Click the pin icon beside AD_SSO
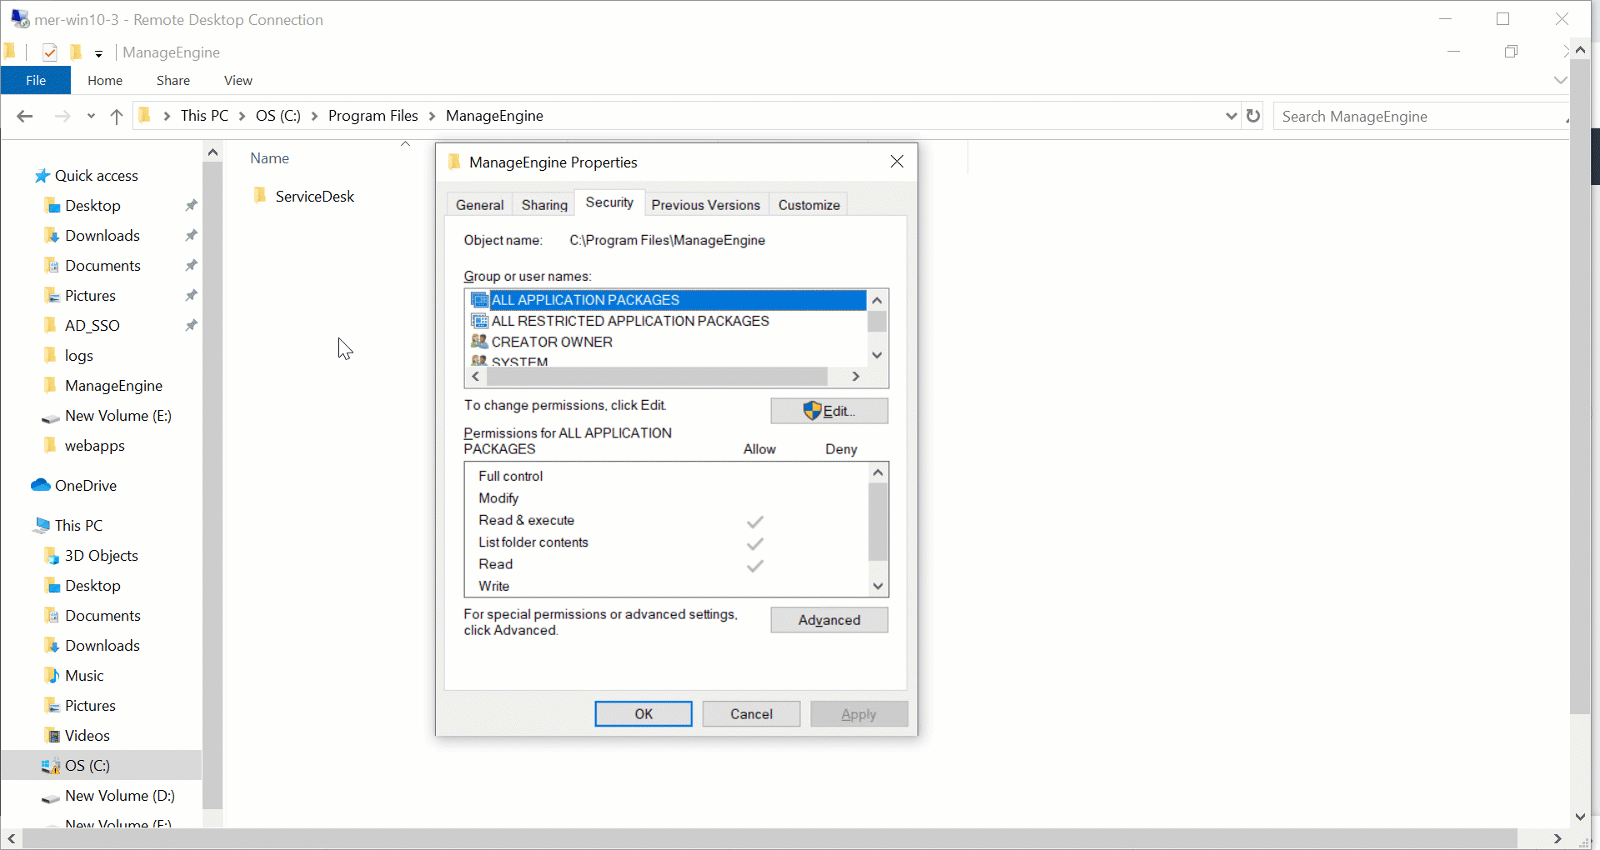The width and height of the screenshot is (1600, 850). tap(191, 325)
